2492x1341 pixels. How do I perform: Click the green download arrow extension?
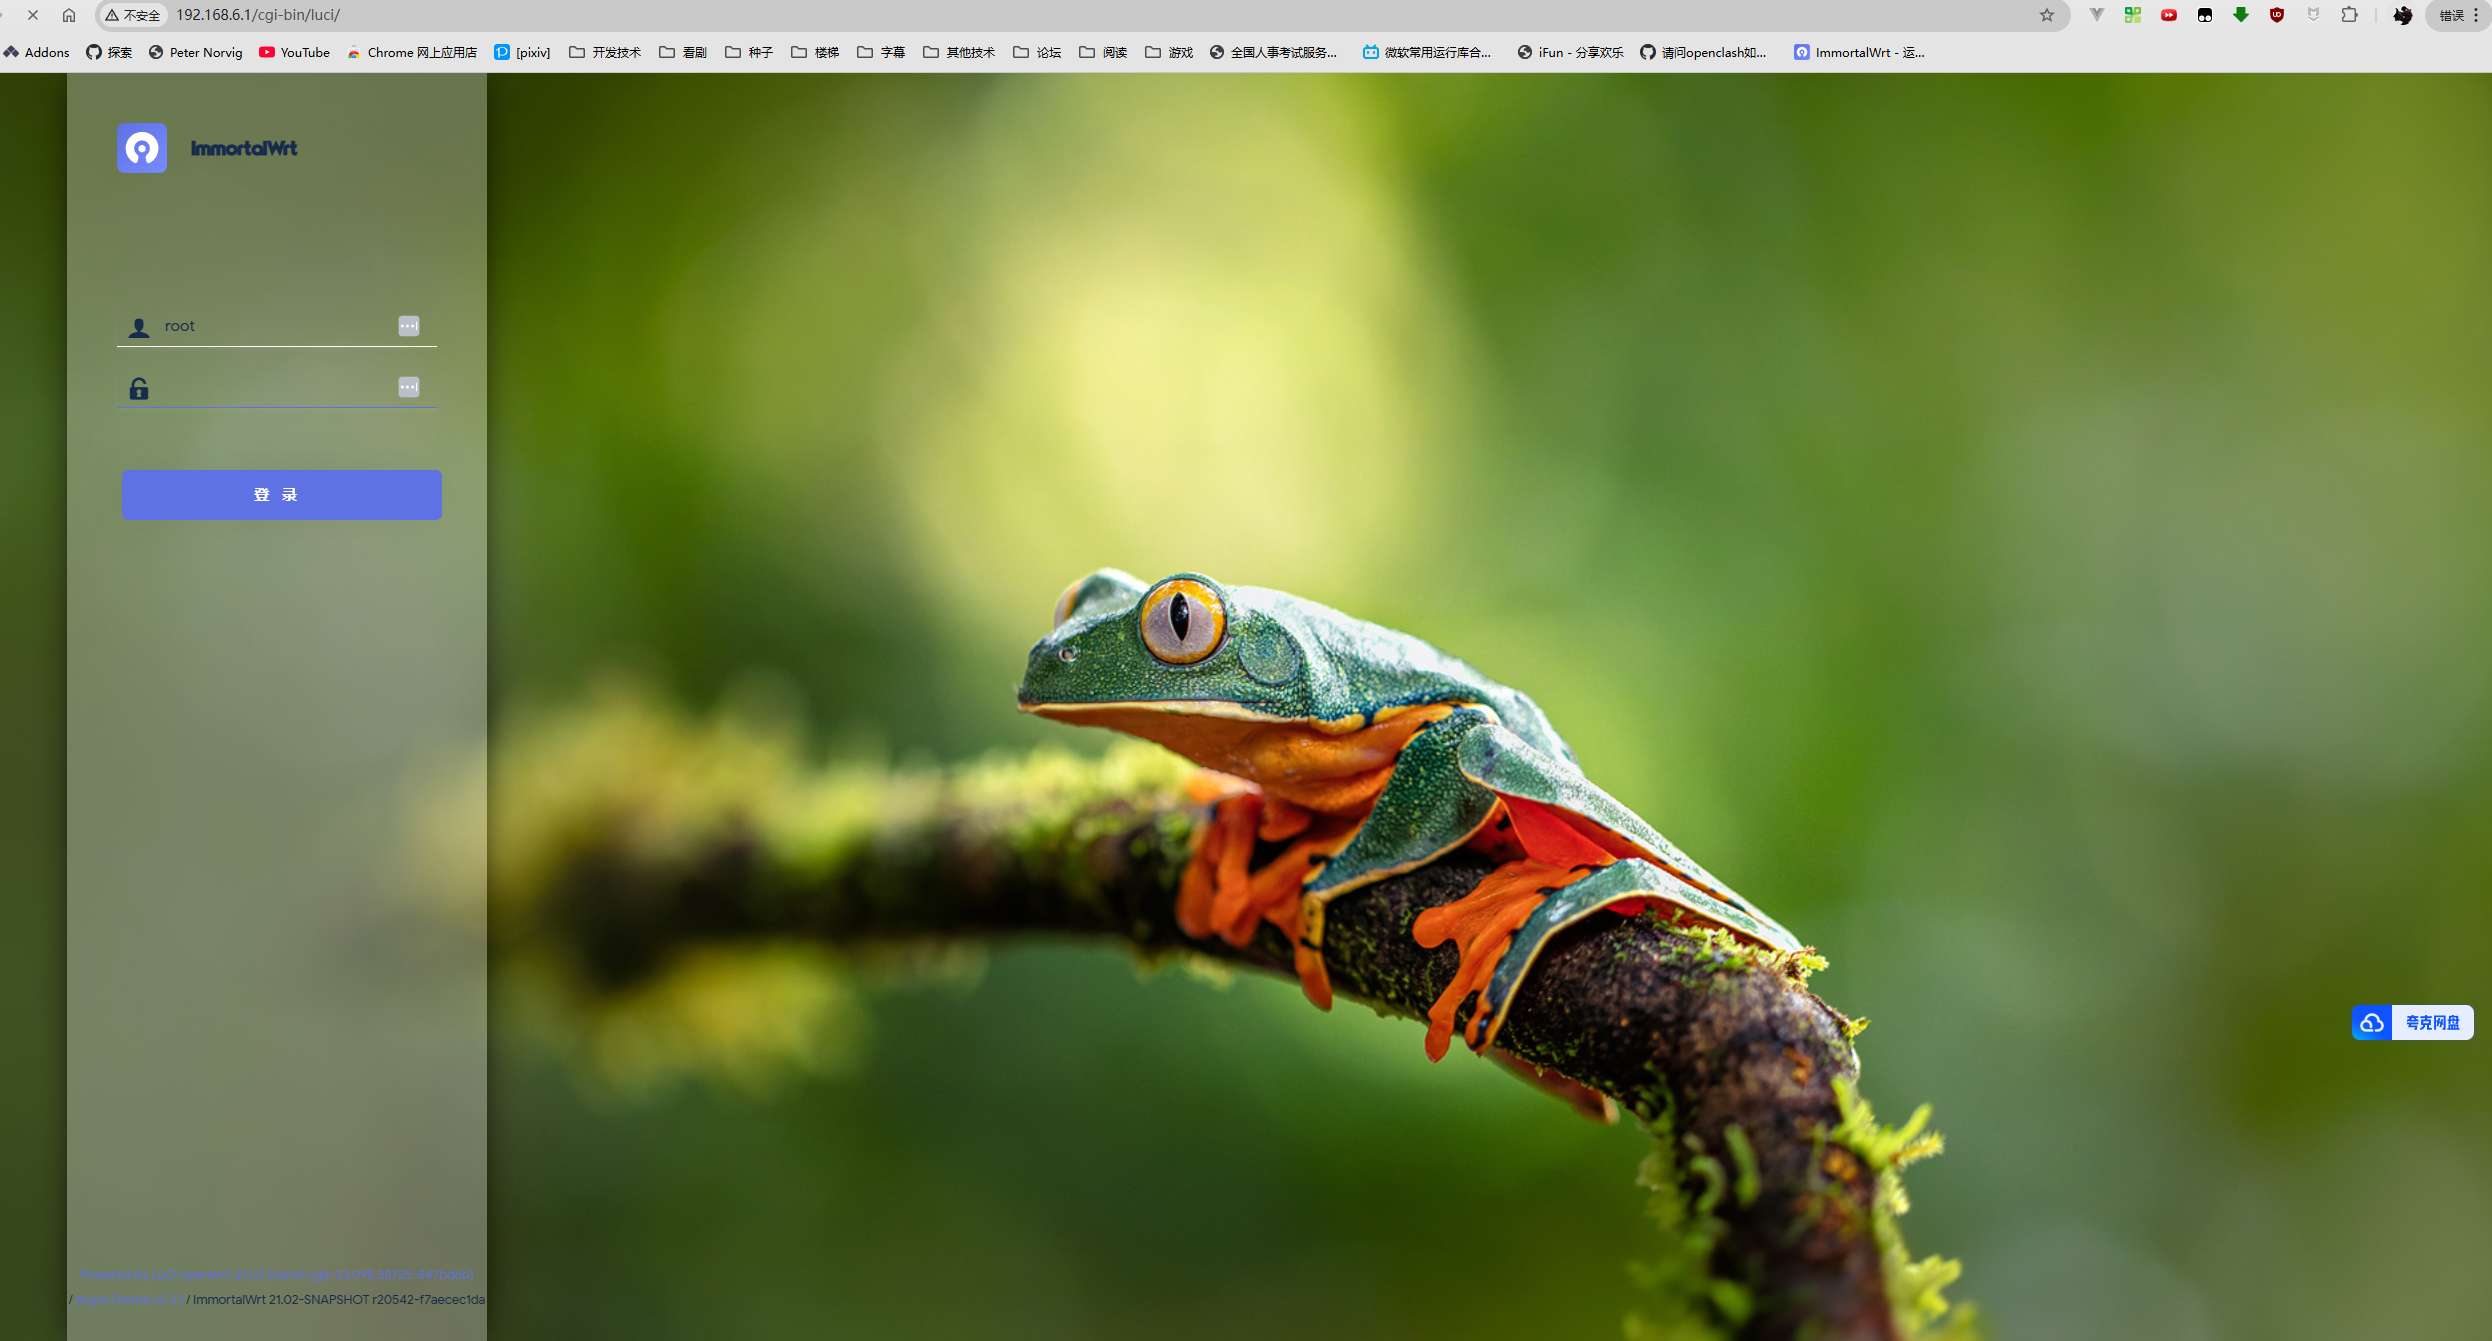click(2240, 15)
